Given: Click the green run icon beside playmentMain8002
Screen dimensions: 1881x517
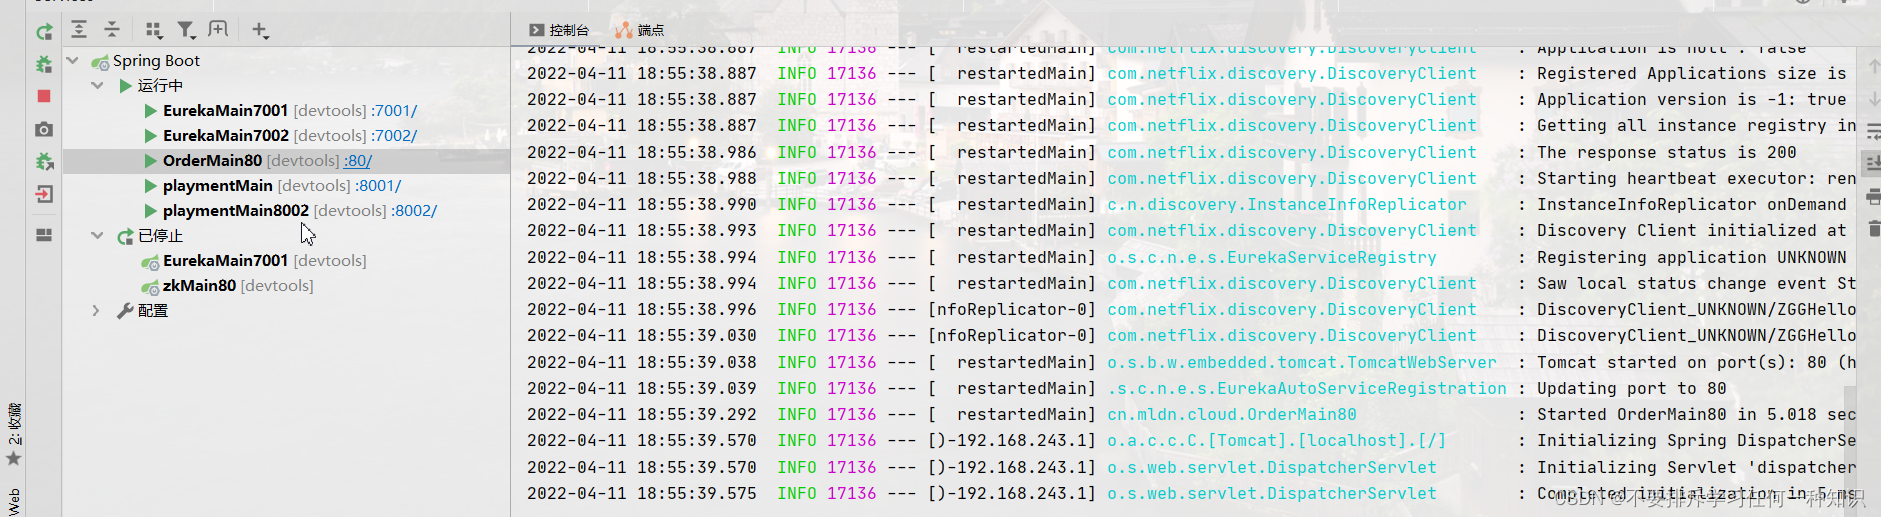Looking at the screenshot, I should tap(150, 210).
